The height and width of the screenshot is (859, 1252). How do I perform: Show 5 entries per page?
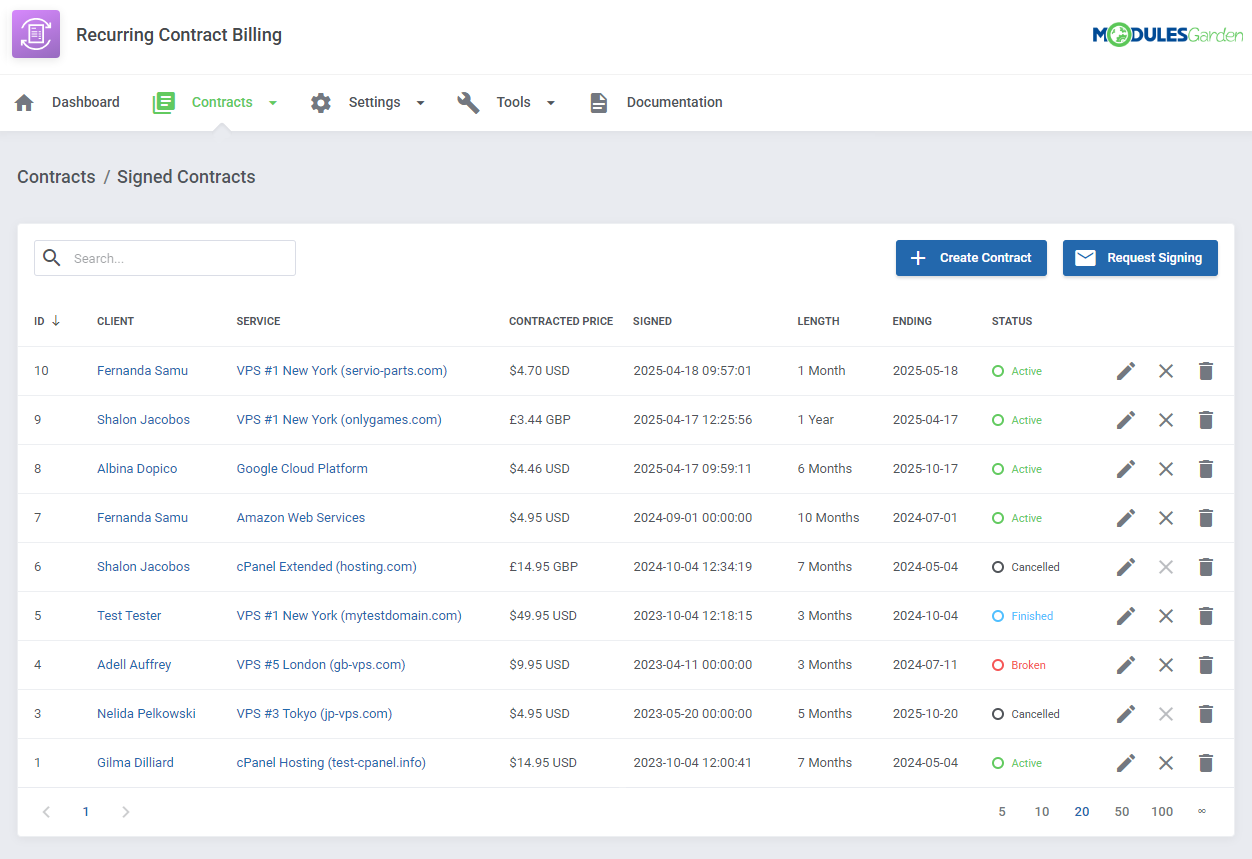coord(1002,812)
